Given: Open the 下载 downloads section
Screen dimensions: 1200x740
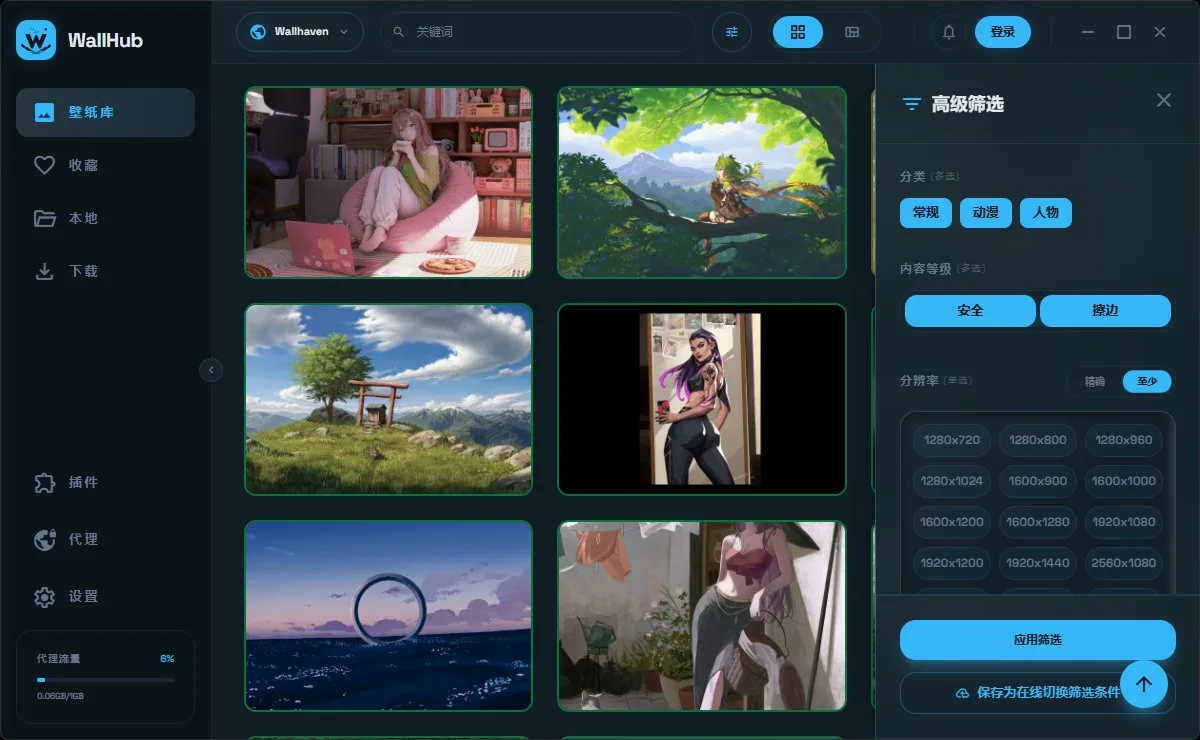Looking at the screenshot, I should coord(105,271).
